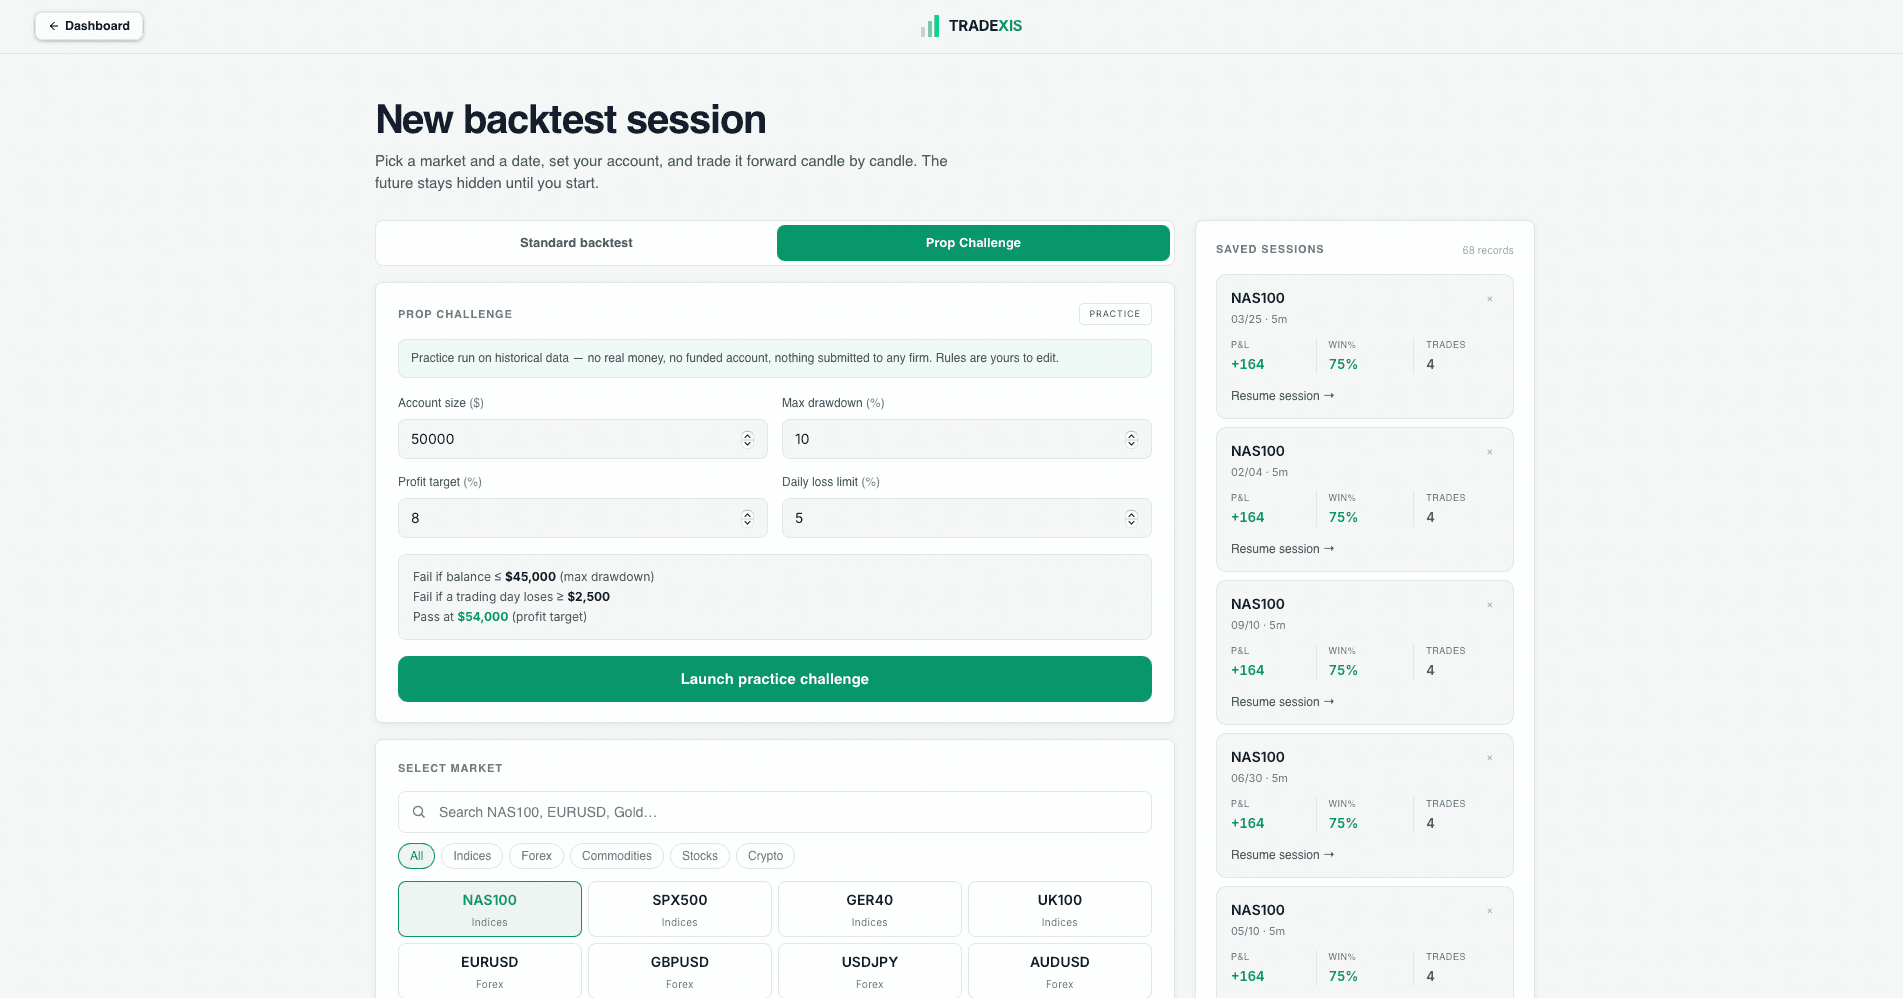Launch practice challenge

(775, 679)
